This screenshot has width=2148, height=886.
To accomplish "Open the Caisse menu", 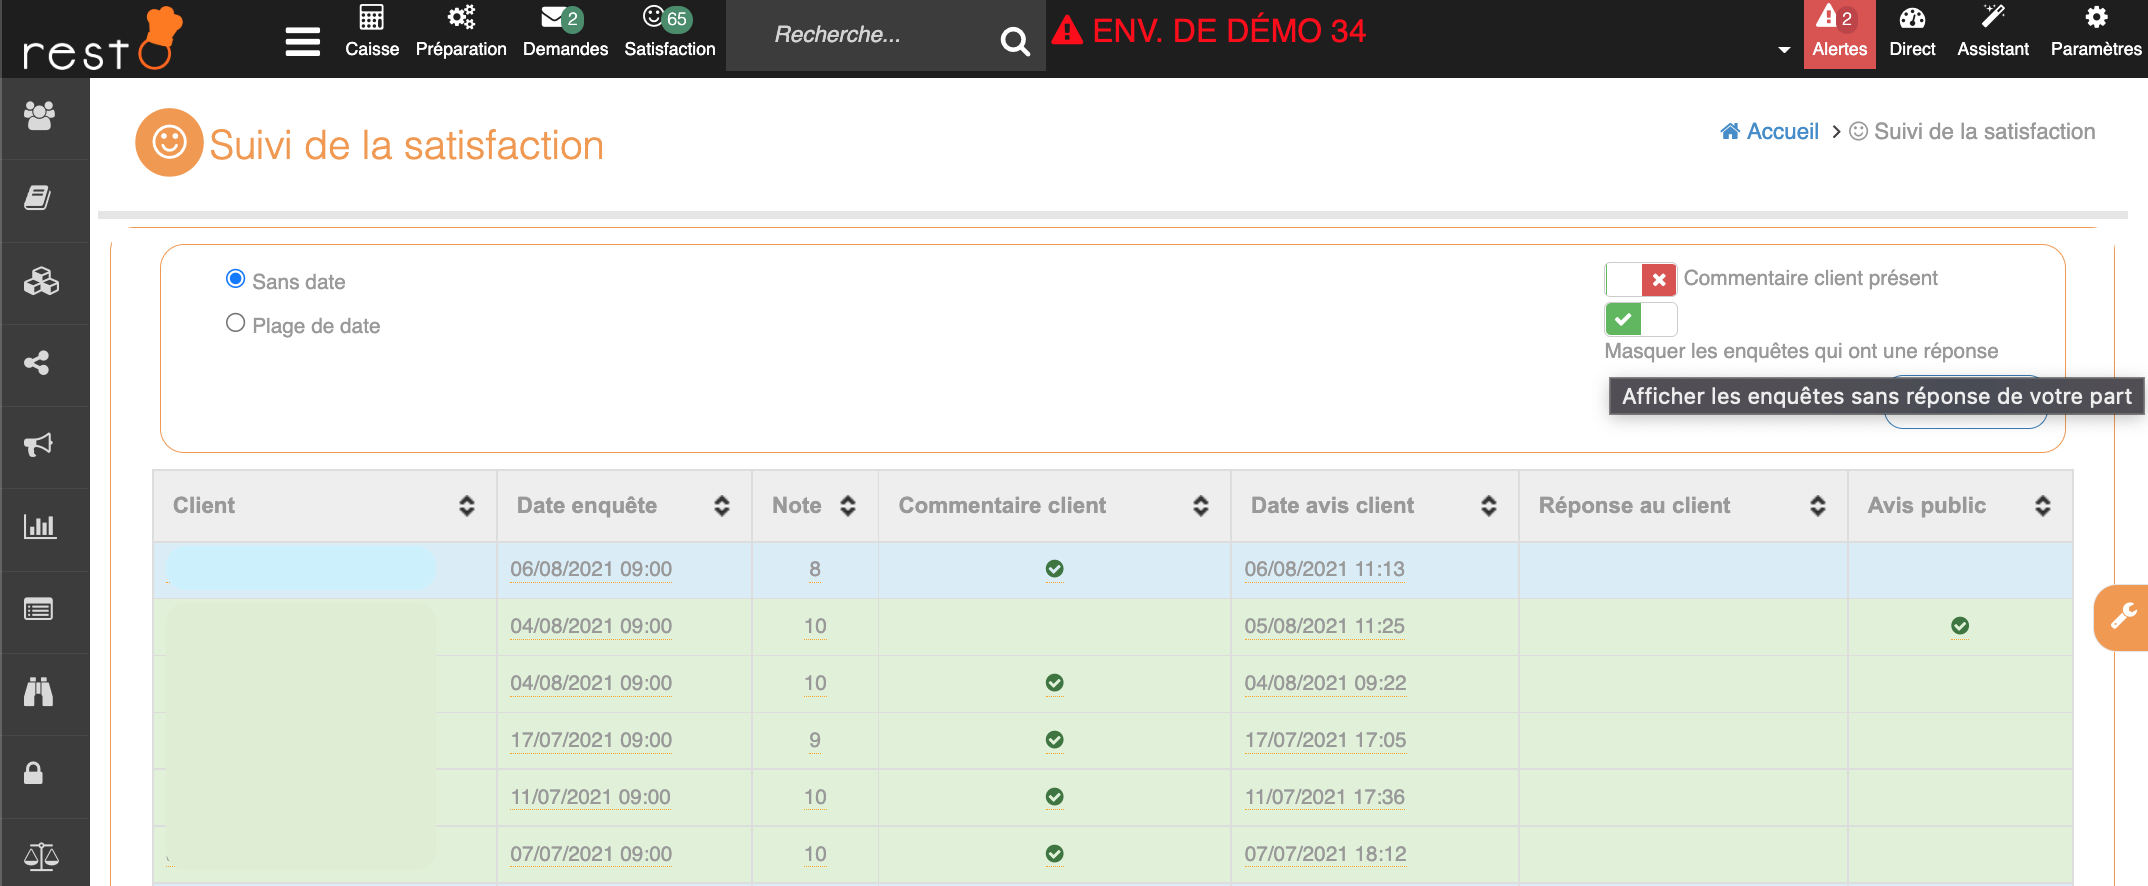I will 372,32.
